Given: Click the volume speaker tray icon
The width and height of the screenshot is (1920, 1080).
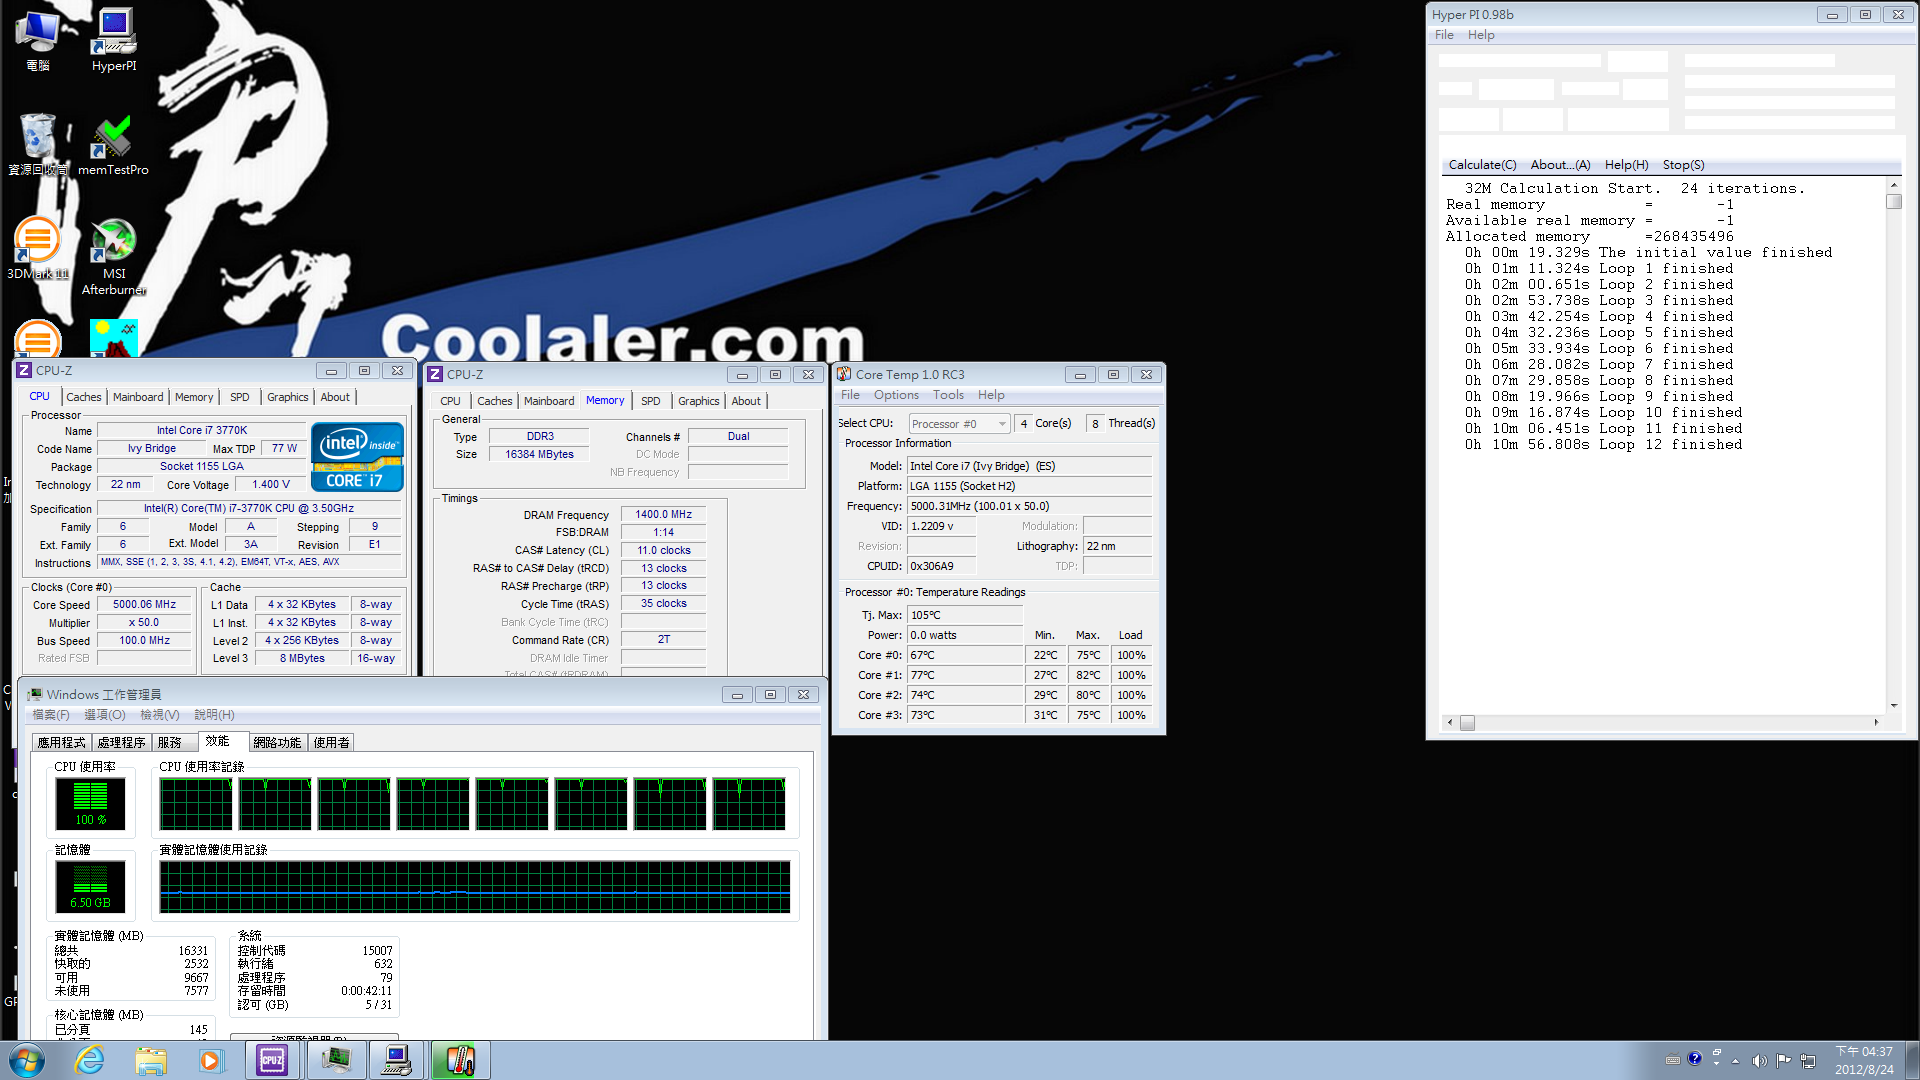Looking at the screenshot, I should click(1759, 1061).
